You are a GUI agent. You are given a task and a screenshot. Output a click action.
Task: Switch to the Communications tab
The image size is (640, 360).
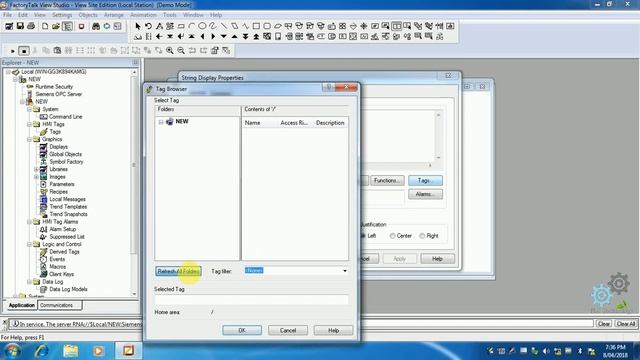click(60, 305)
